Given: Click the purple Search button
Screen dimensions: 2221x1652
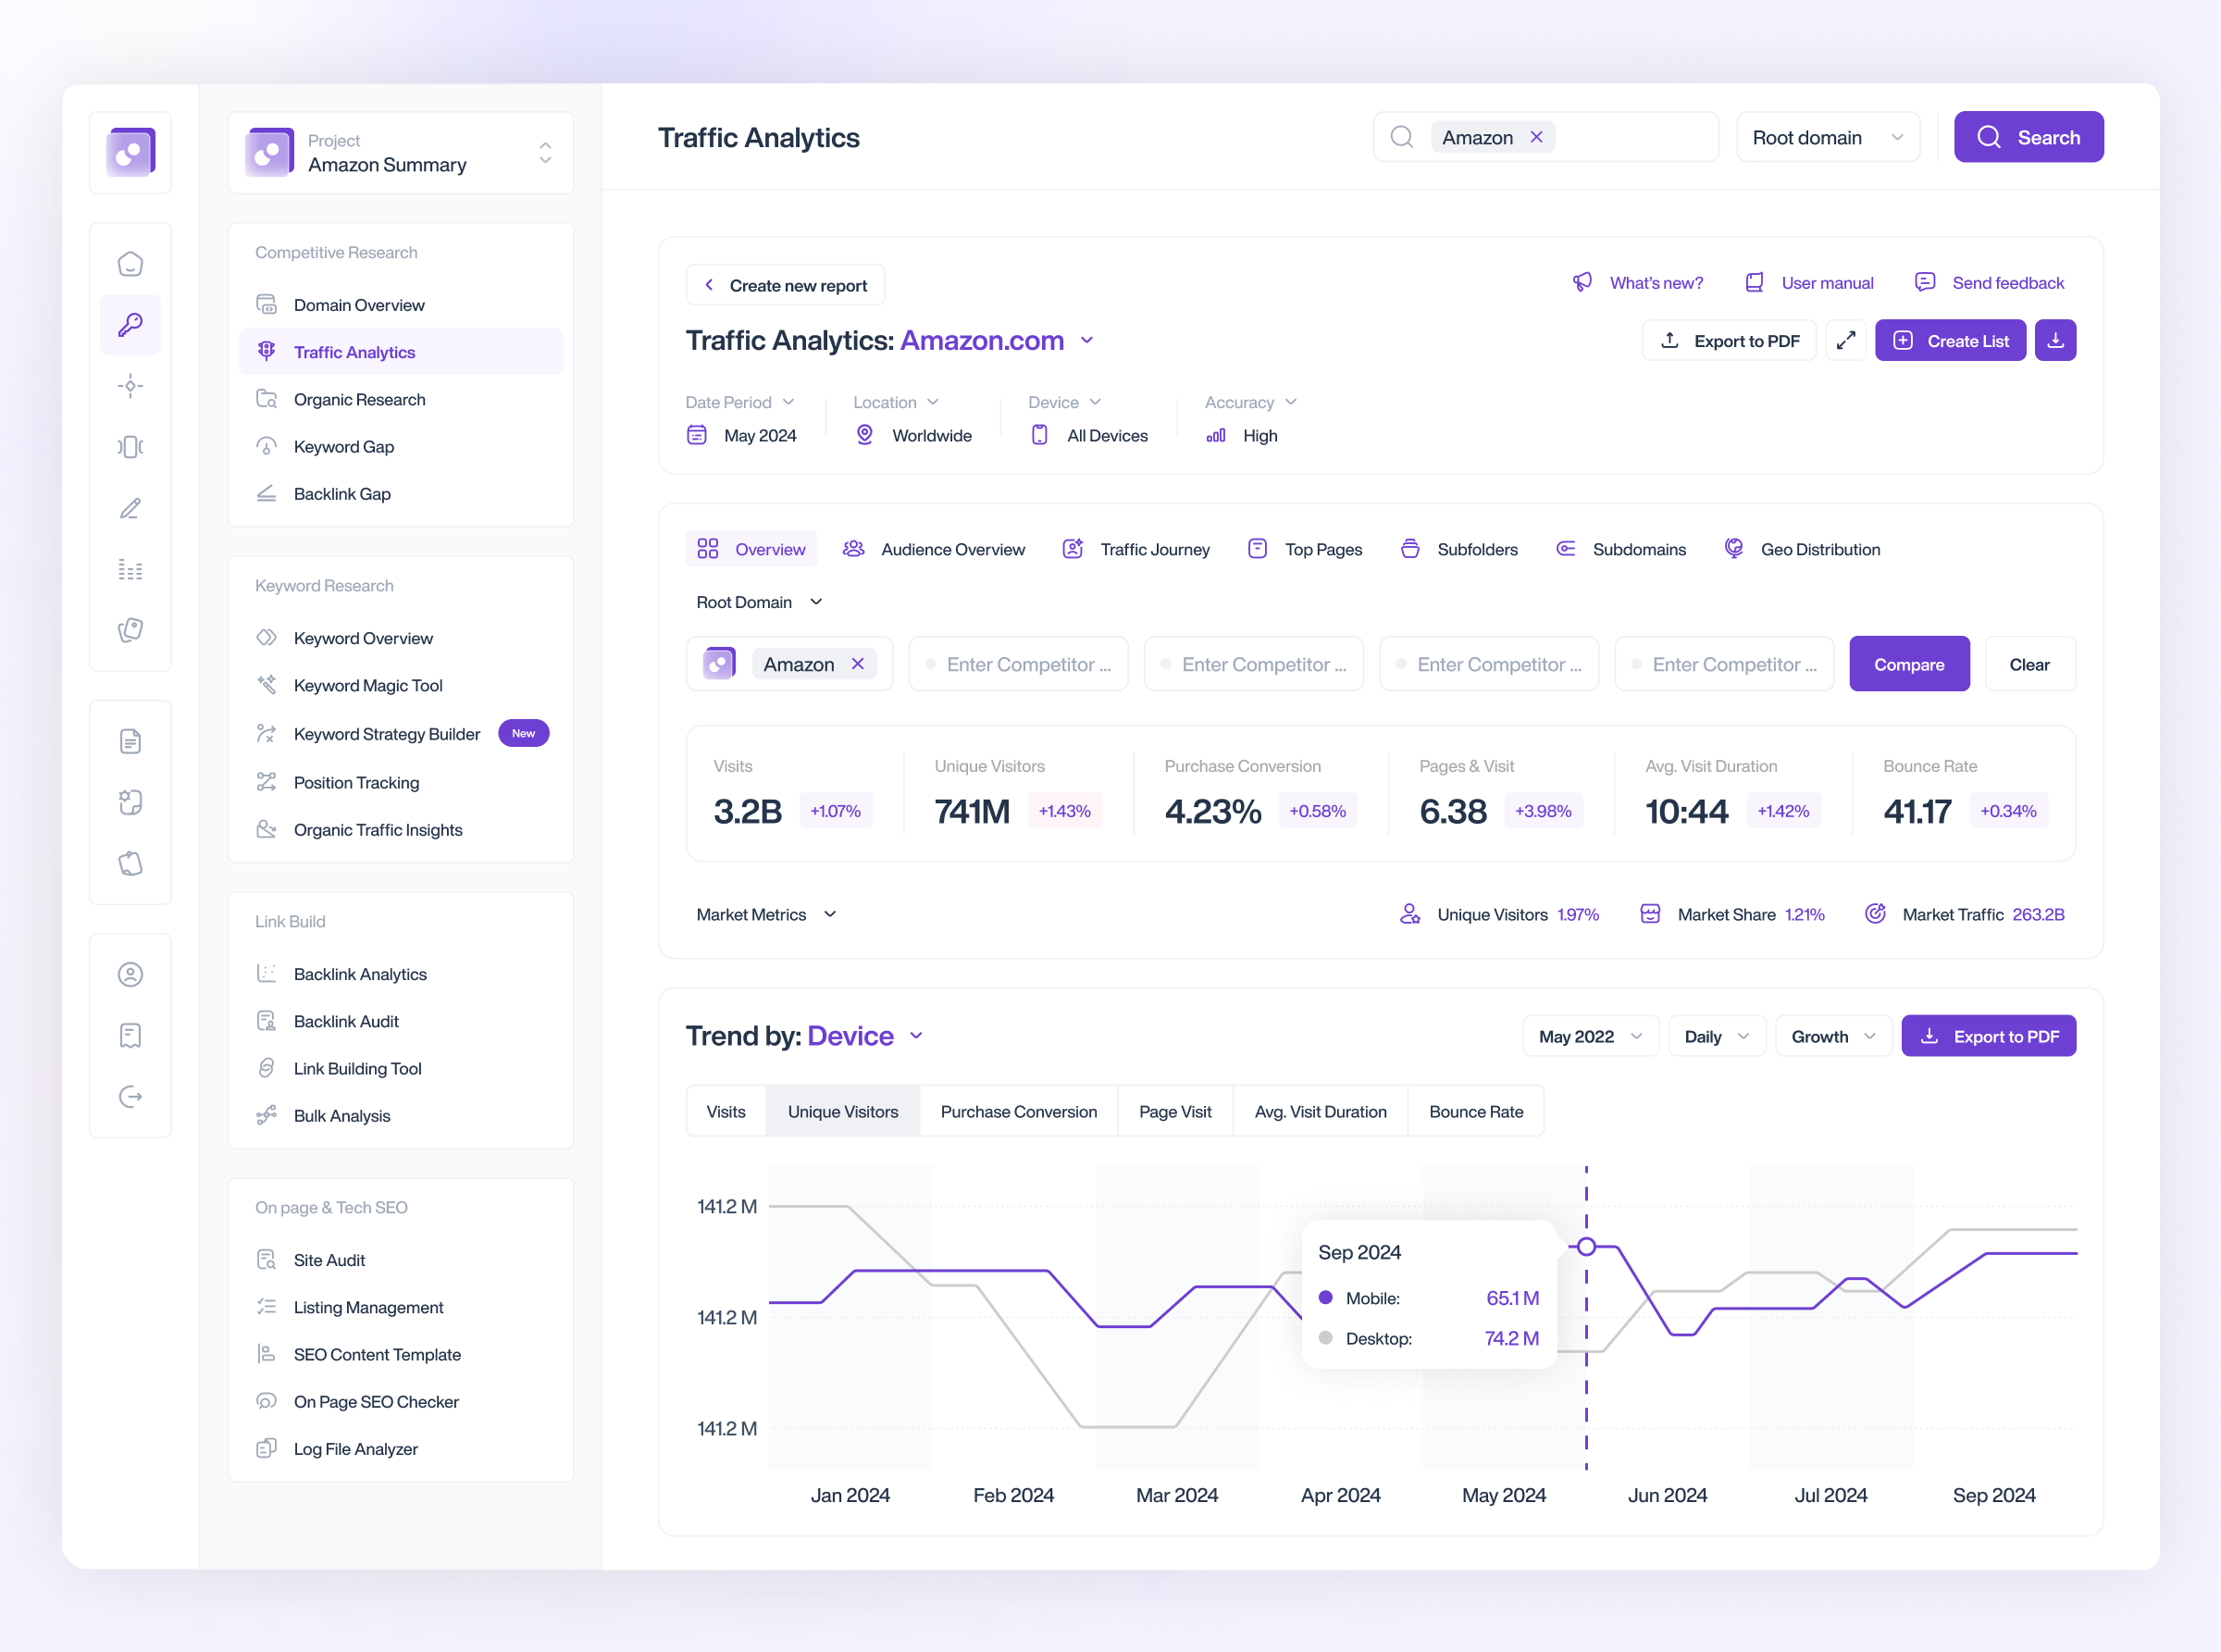Looking at the screenshot, I should click(2029, 137).
